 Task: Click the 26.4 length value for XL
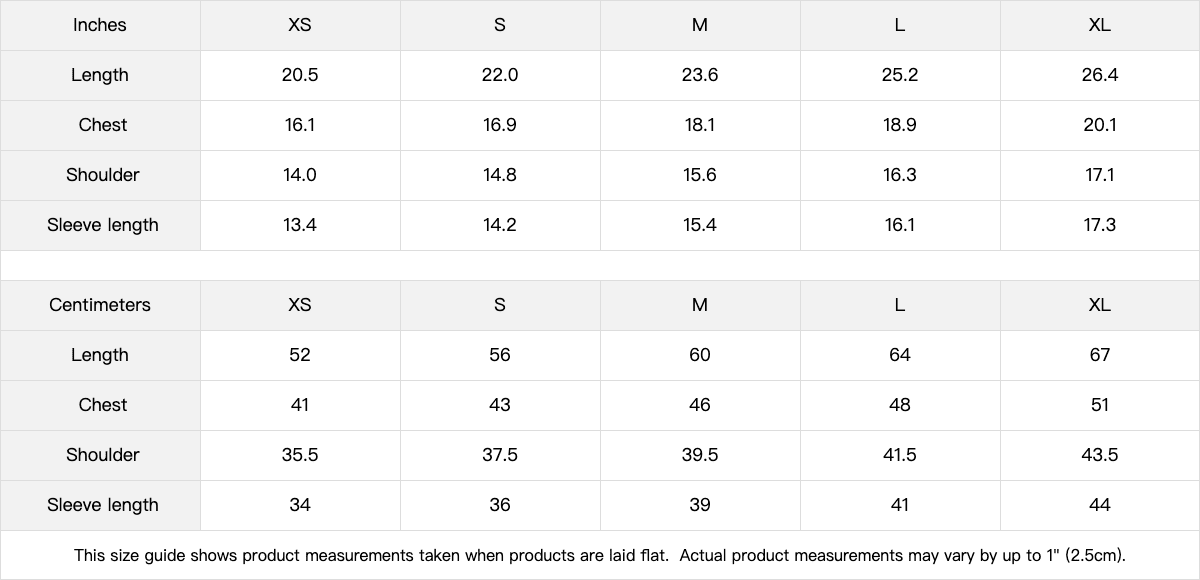[x=1099, y=75]
